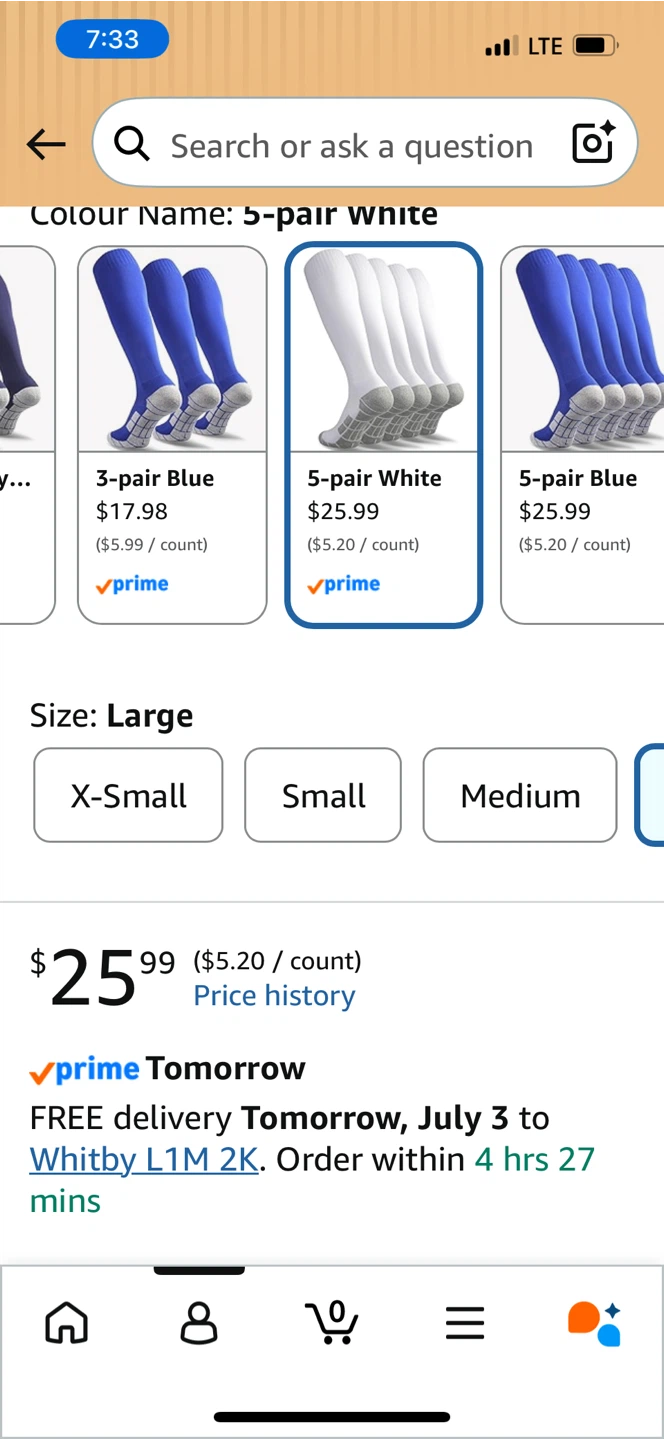Tap the Whitby L1M 2K address link
Viewport: 664px width, 1440px height.
point(144,1159)
